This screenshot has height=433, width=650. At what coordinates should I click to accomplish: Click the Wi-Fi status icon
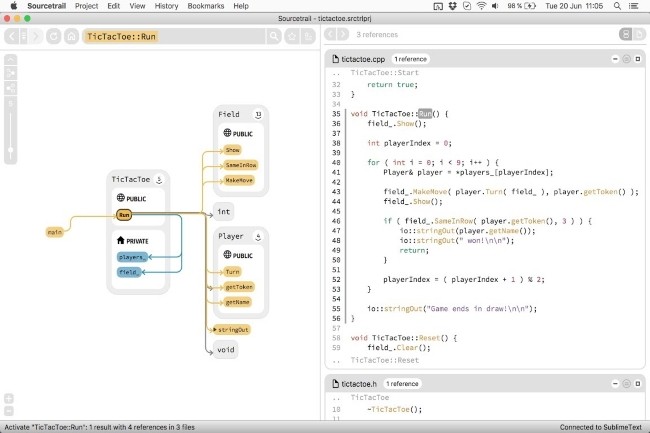(481, 6)
